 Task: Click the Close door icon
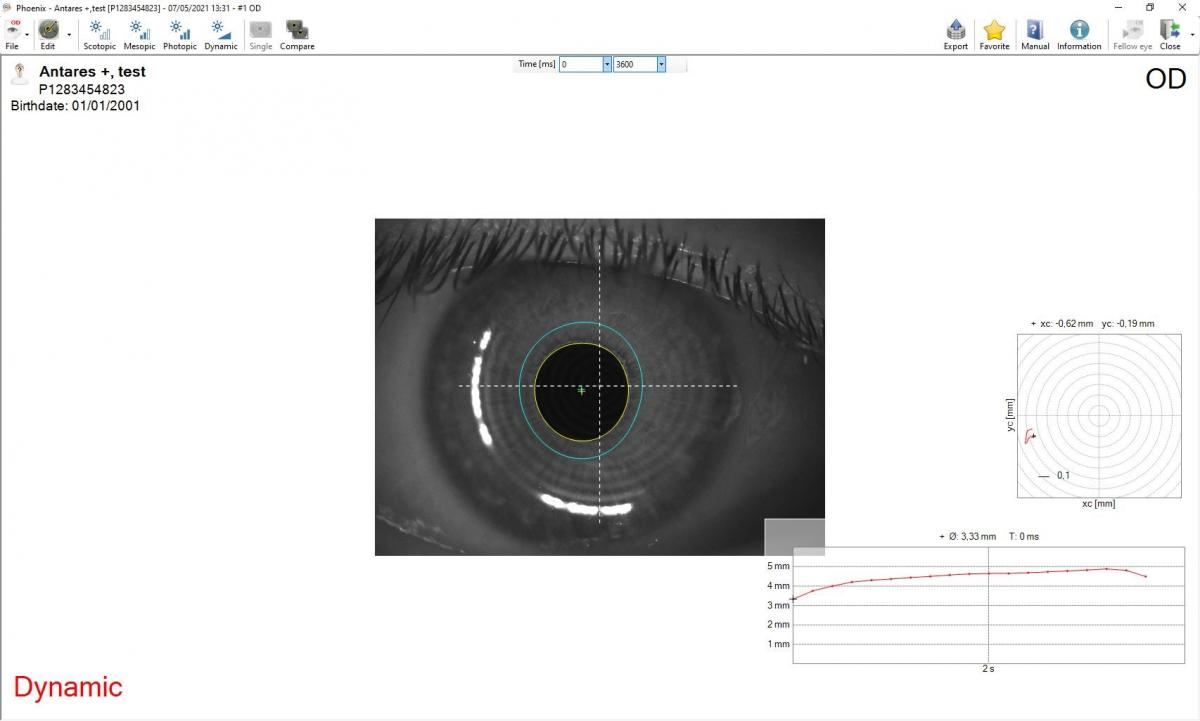[x=1170, y=35]
